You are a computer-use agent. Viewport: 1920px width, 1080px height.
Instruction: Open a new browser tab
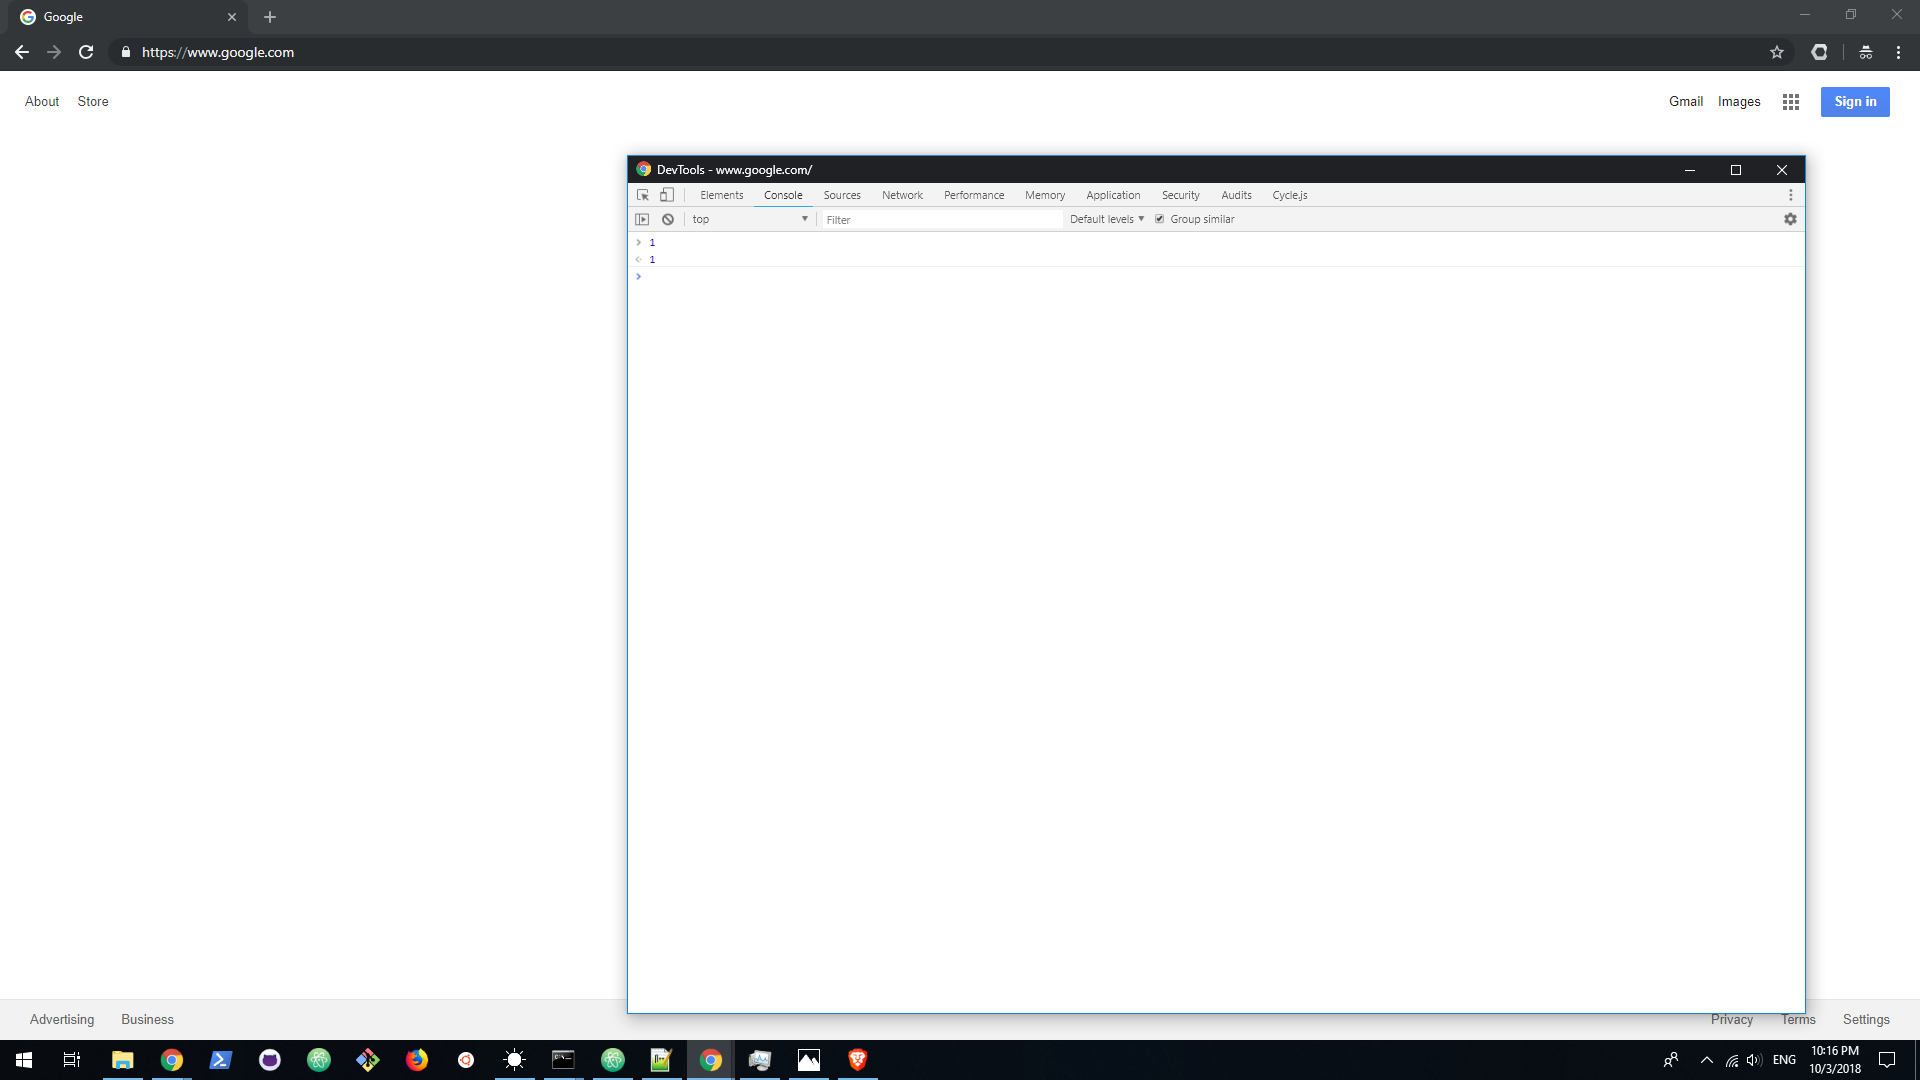pos(270,17)
